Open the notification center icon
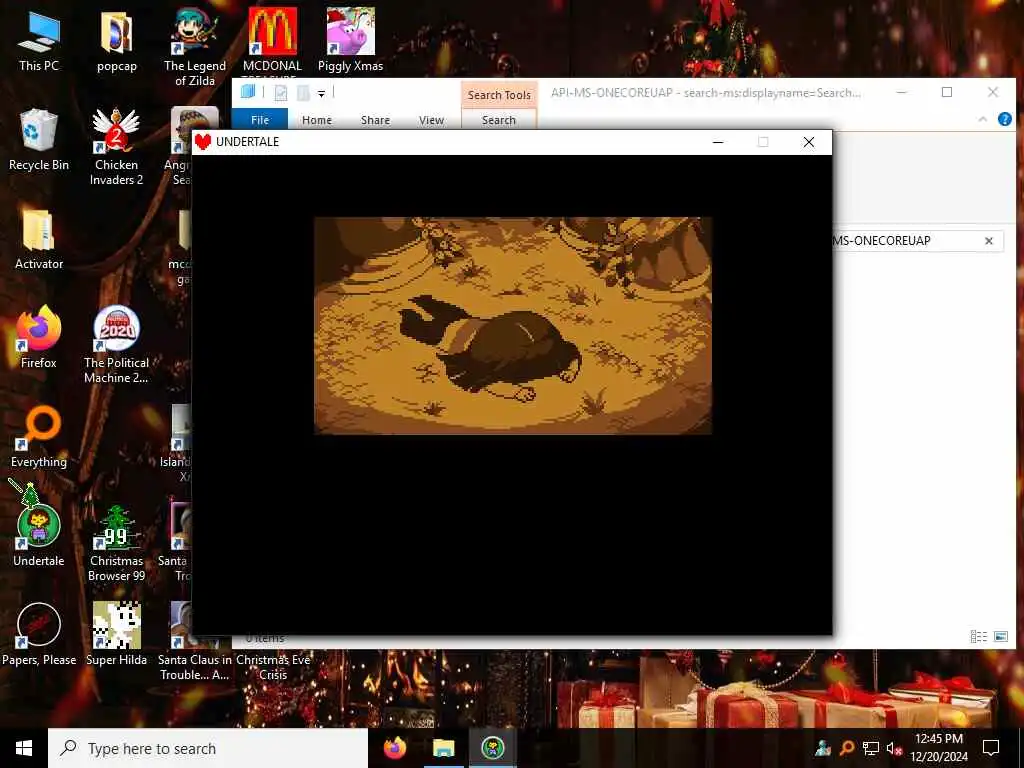This screenshot has height=768, width=1024. point(991,748)
